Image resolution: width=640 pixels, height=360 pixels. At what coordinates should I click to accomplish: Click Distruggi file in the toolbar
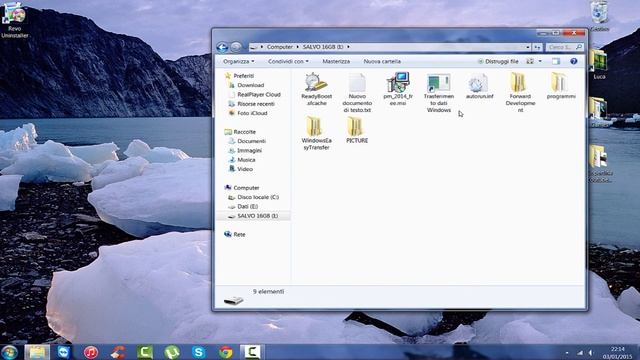coord(498,61)
